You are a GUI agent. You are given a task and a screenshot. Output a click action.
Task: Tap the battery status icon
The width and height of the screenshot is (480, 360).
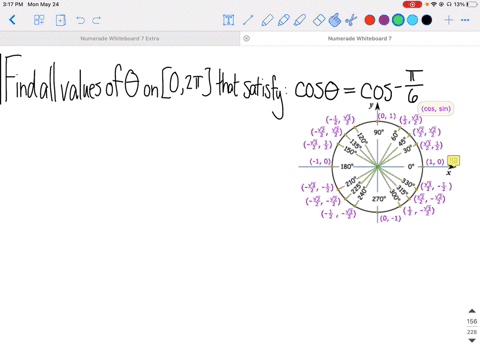(x=472, y=4)
